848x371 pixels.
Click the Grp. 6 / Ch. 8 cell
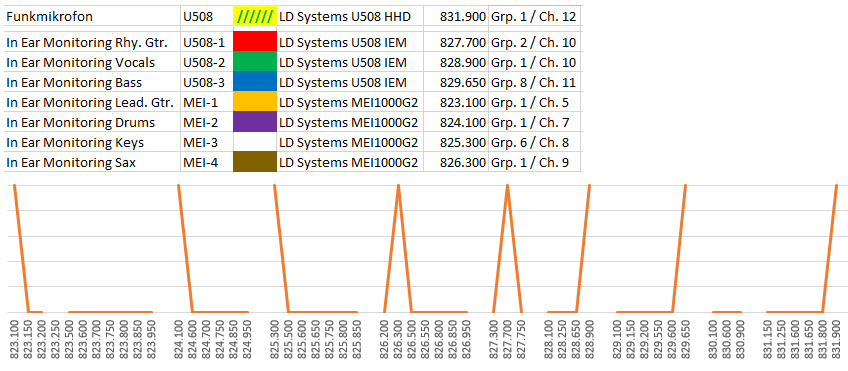(x=535, y=142)
